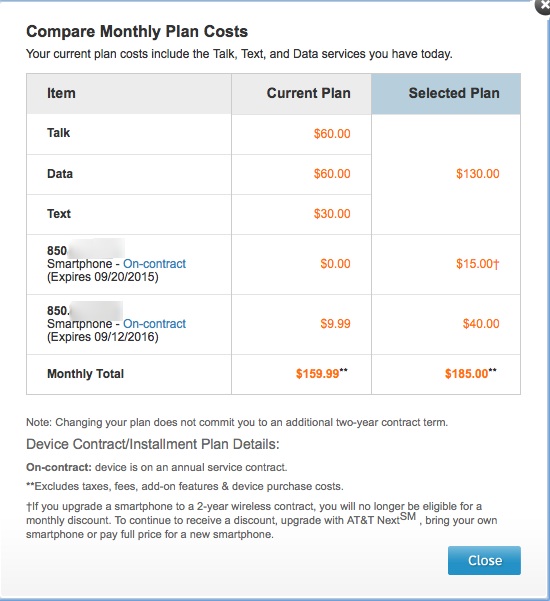The width and height of the screenshot is (550, 601).
Task: Click the Talk row label
Action: click(59, 133)
